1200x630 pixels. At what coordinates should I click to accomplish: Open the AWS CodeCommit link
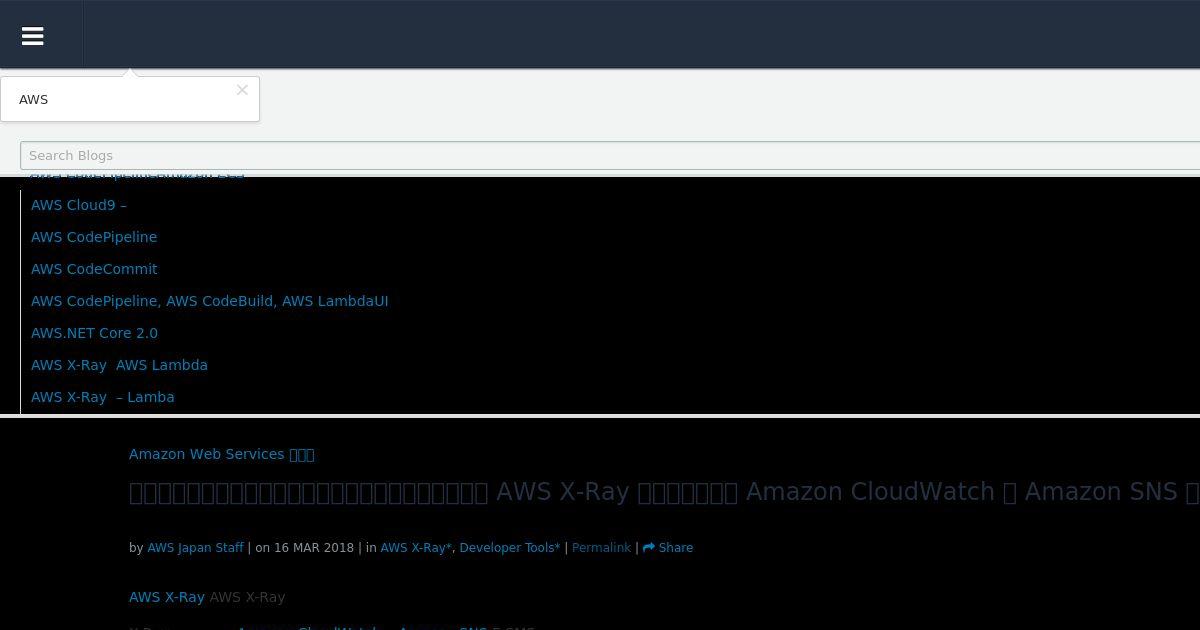pyautogui.click(x=94, y=269)
